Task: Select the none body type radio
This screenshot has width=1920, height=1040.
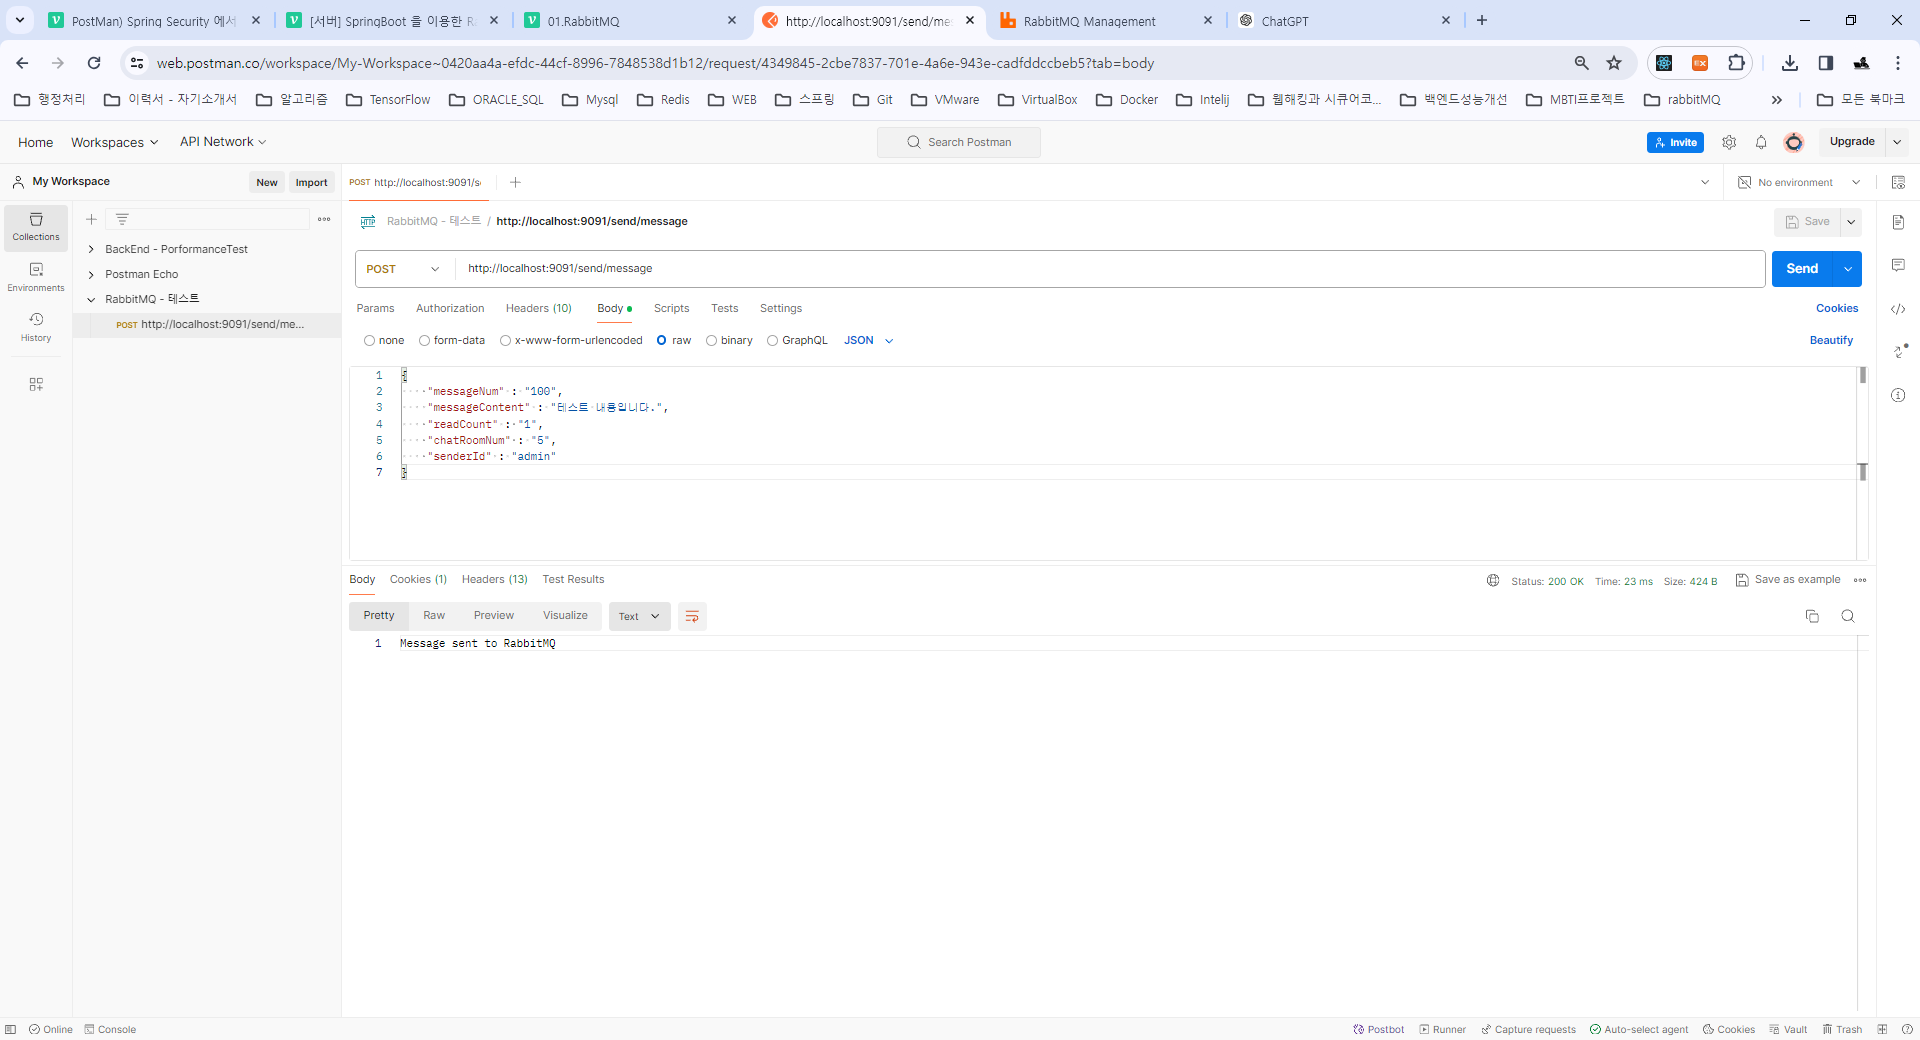Action: (x=369, y=341)
